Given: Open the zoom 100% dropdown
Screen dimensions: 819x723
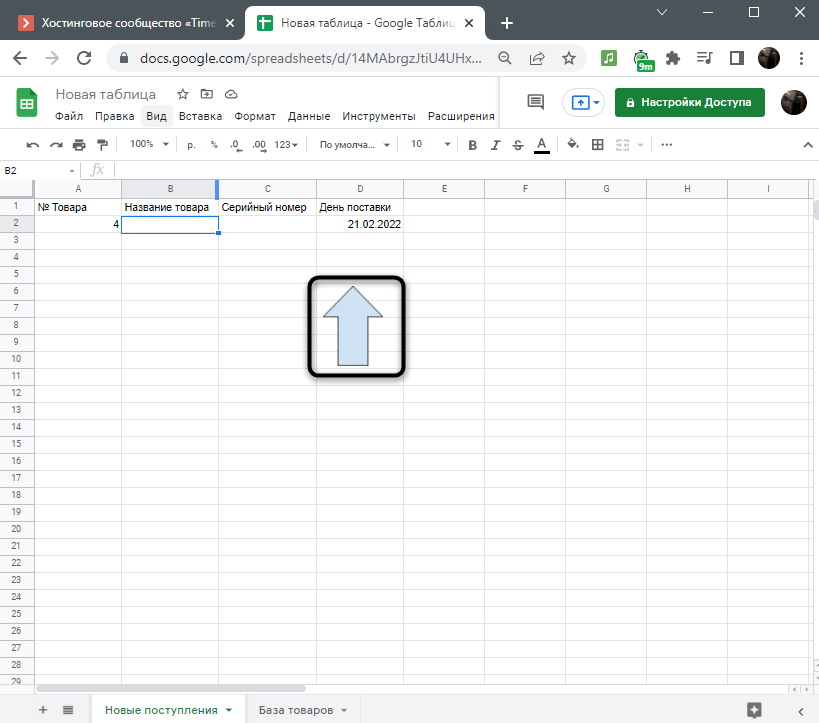Looking at the screenshot, I should point(149,144).
